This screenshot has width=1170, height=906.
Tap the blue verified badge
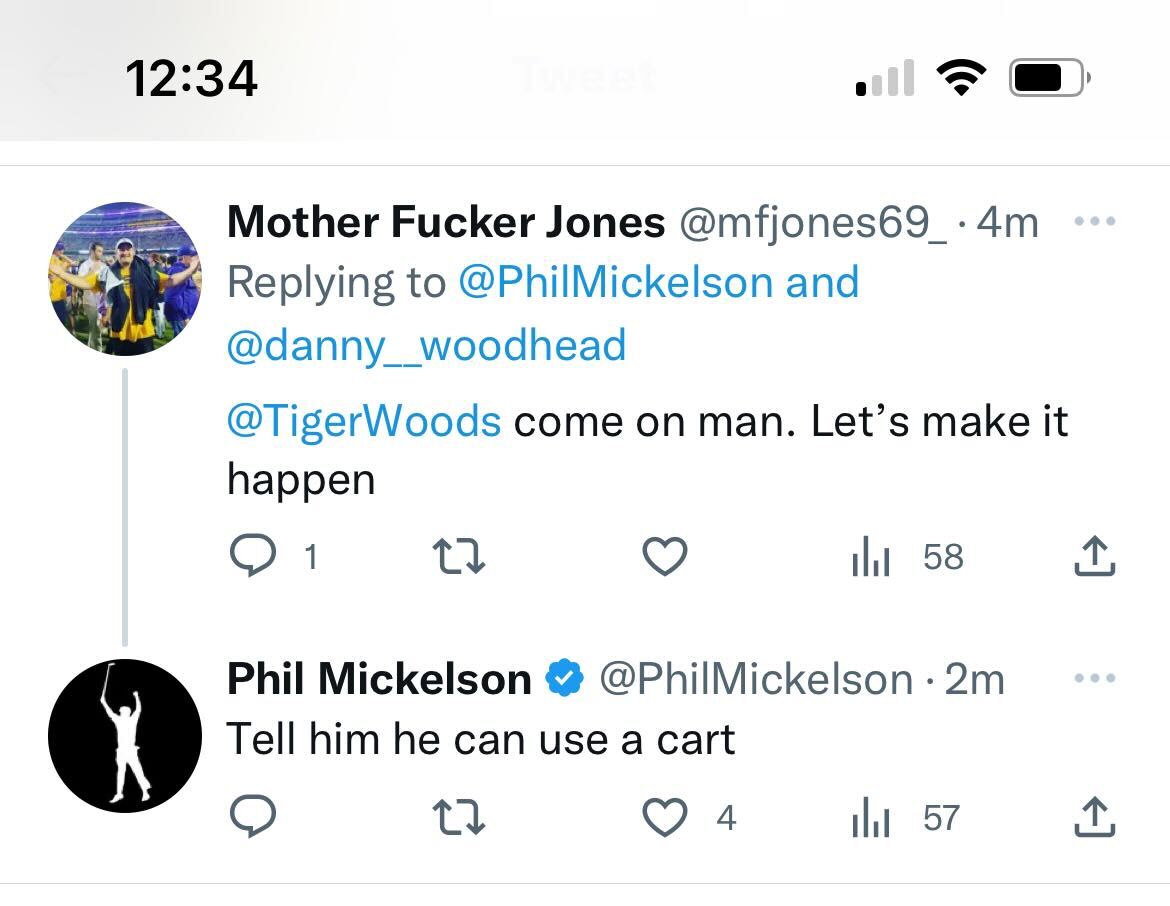[565, 680]
